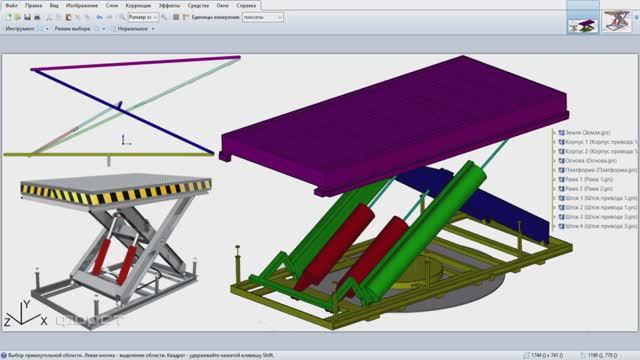Print the image with the printer icon
This screenshot has width=640, height=360.
[37, 17]
